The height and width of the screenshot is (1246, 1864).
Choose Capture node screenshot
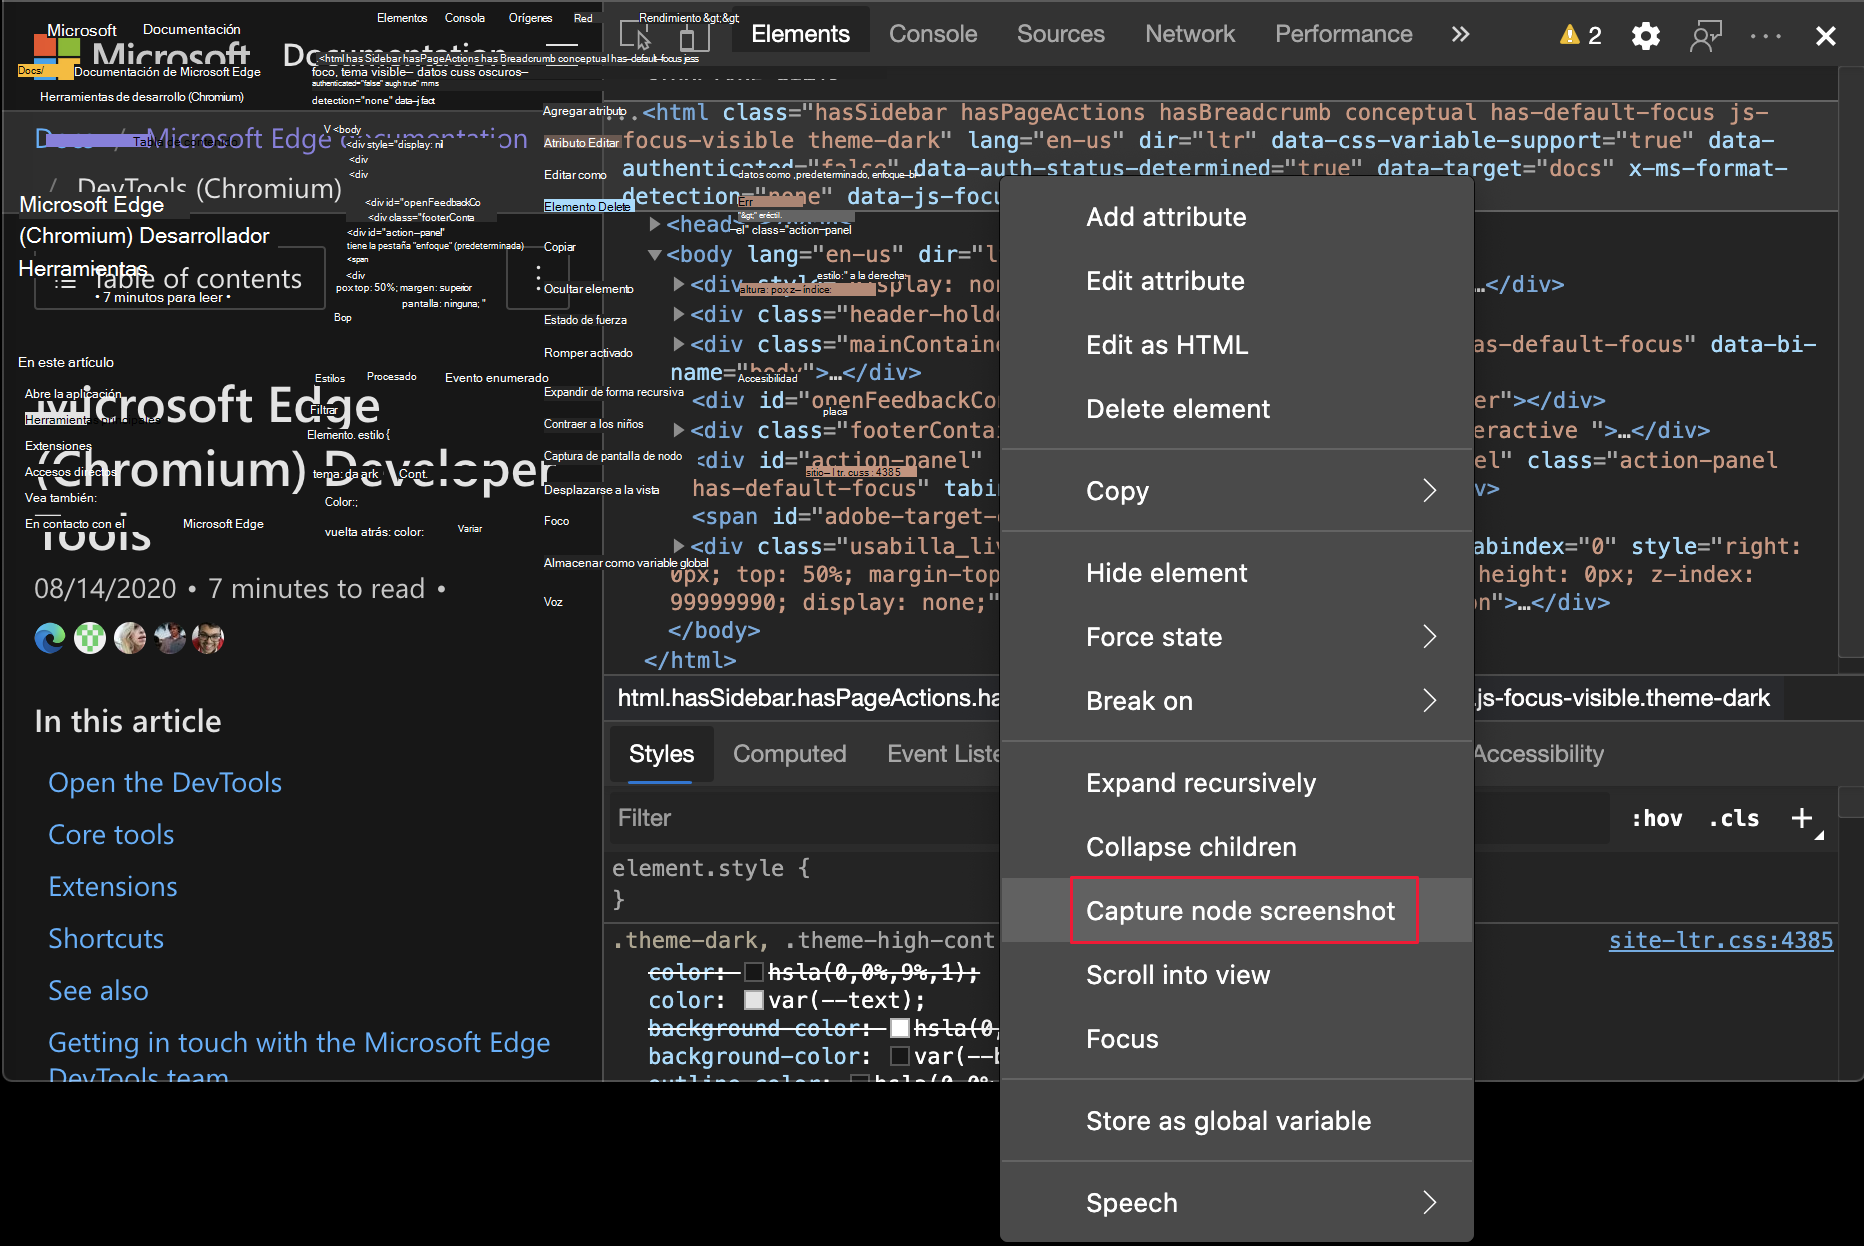point(1237,911)
